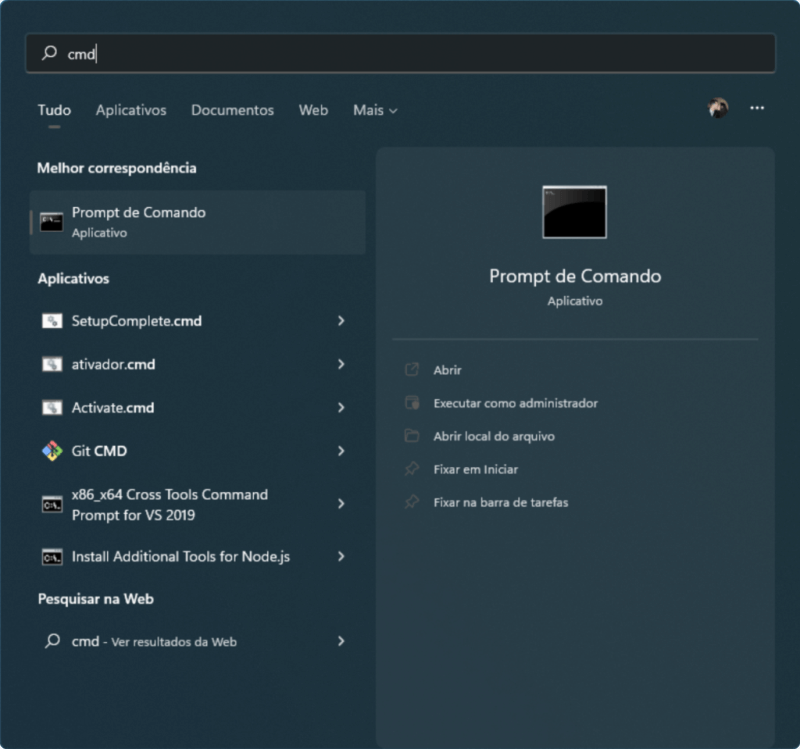
Task: Switch to the Tudo tab
Action: pos(54,110)
